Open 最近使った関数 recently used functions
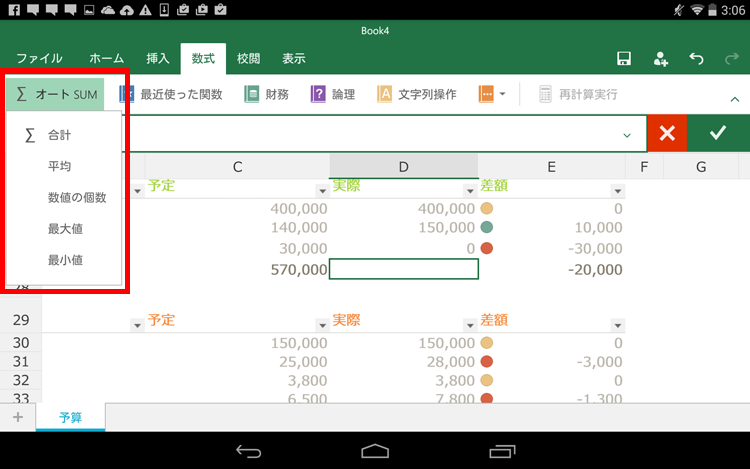This screenshot has width=750, height=469. pos(170,95)
